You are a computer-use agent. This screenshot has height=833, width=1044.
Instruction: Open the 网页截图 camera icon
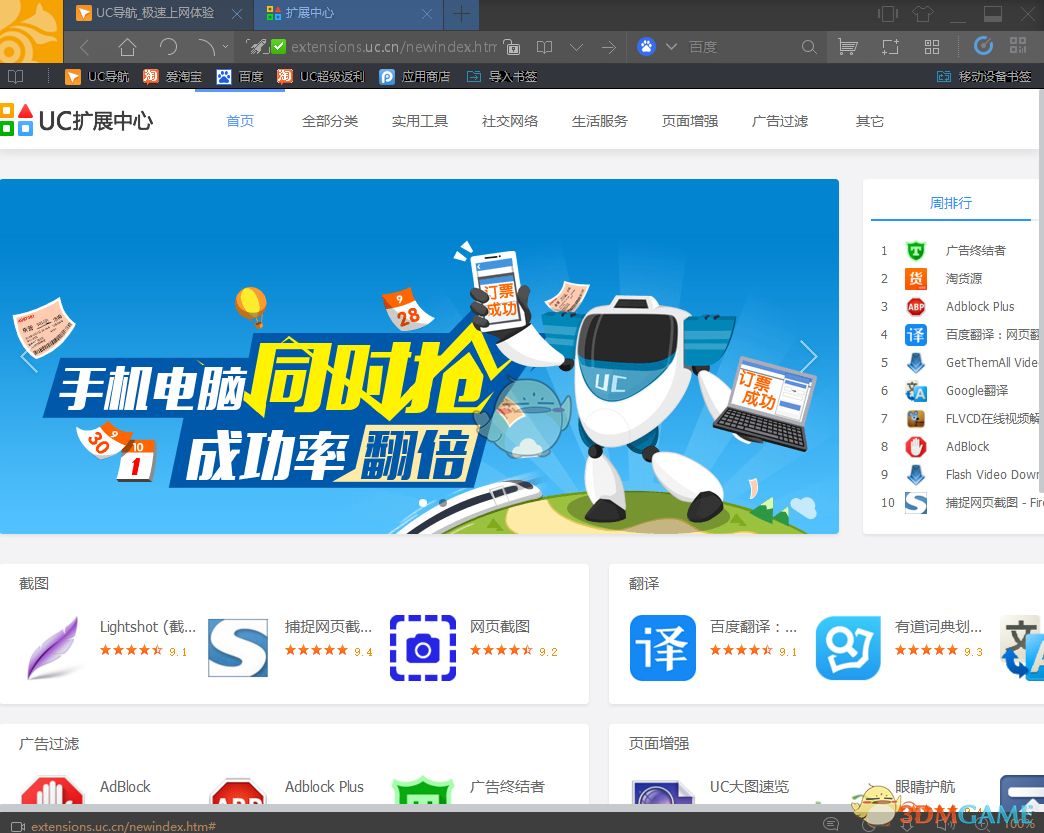[x=422, y=648]
